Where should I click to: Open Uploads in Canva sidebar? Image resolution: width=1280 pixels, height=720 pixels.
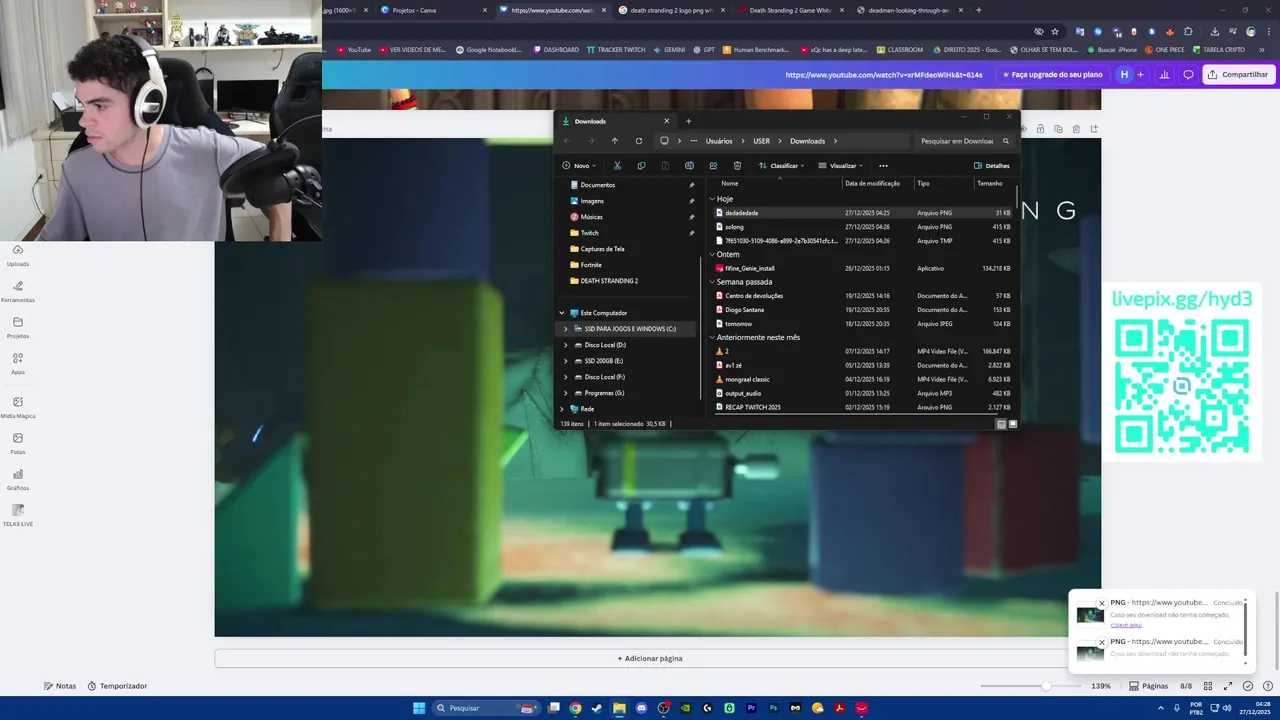coord(18,256)
